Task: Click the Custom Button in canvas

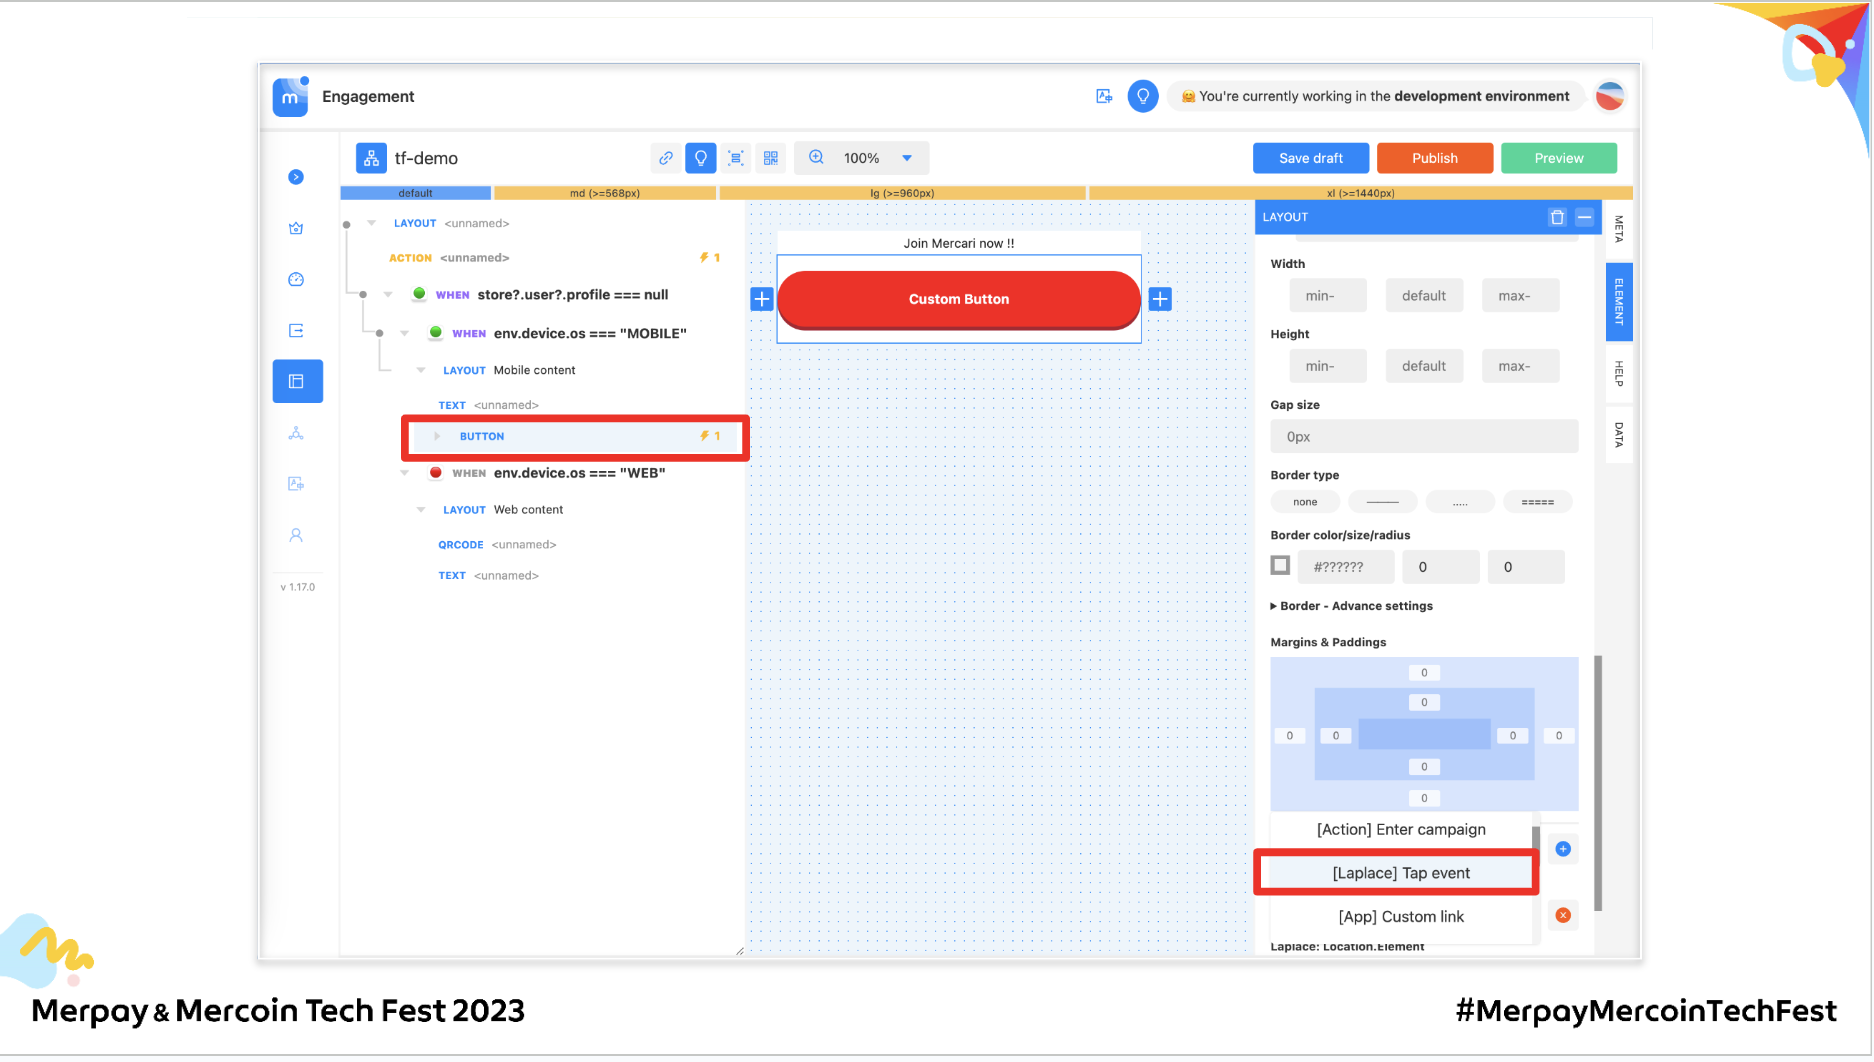Action: (959, 299)
